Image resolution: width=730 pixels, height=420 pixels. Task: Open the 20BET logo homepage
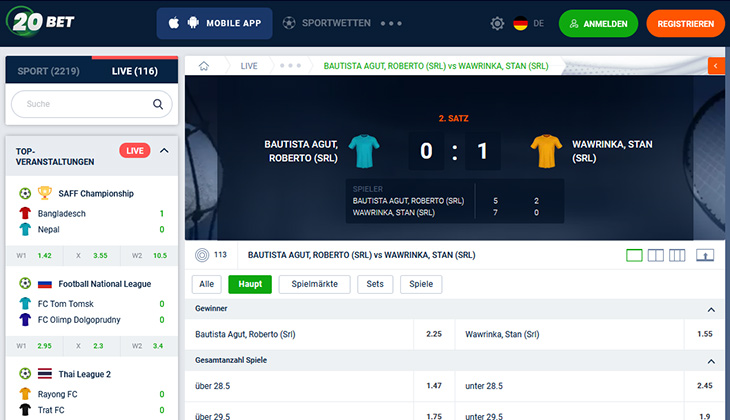pos(41,21)
